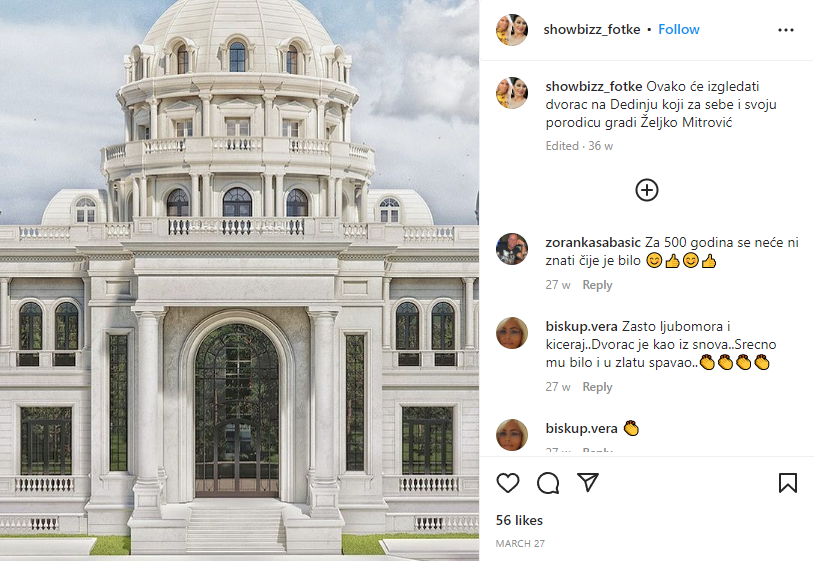
Task: Click the castle post image
Action: pos(239,280)
